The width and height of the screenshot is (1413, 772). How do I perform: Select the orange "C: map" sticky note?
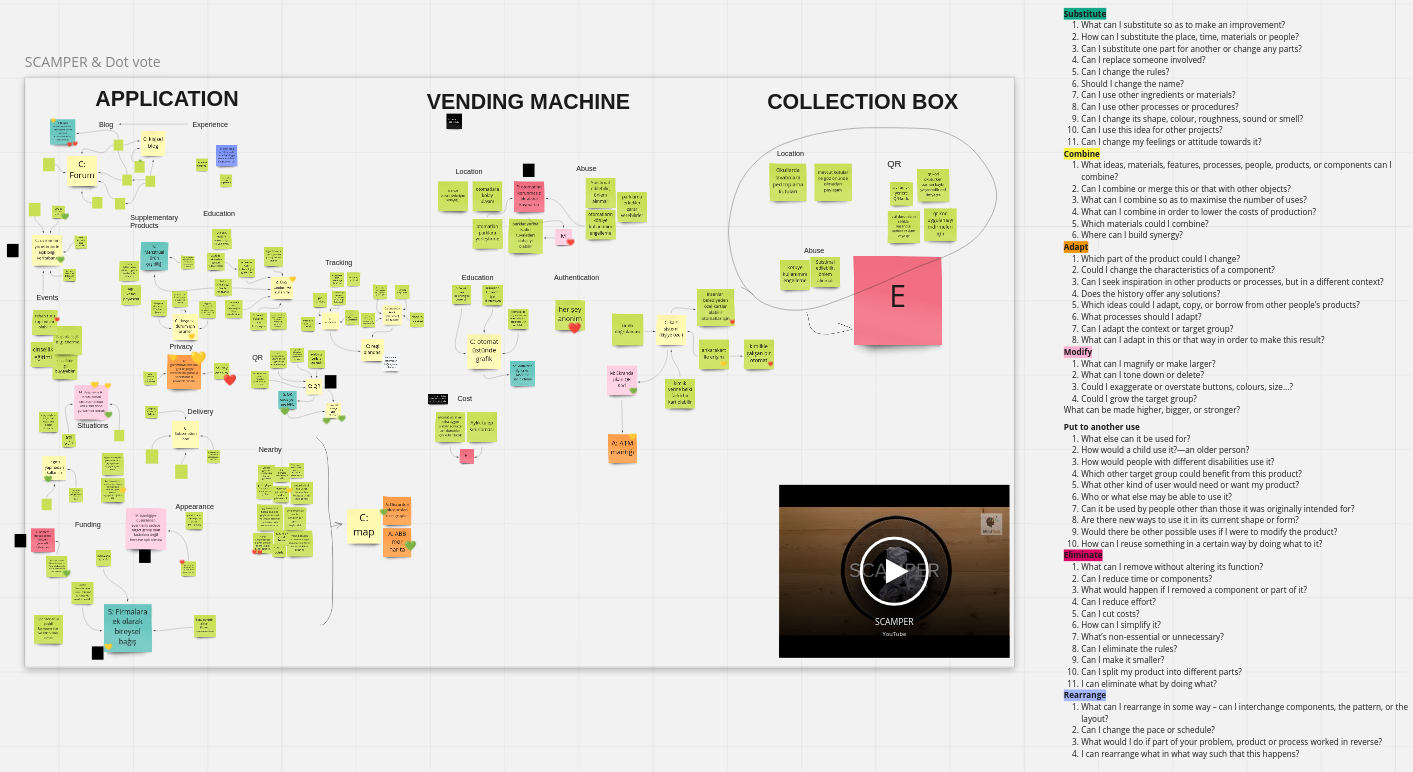tap(364, 524)
